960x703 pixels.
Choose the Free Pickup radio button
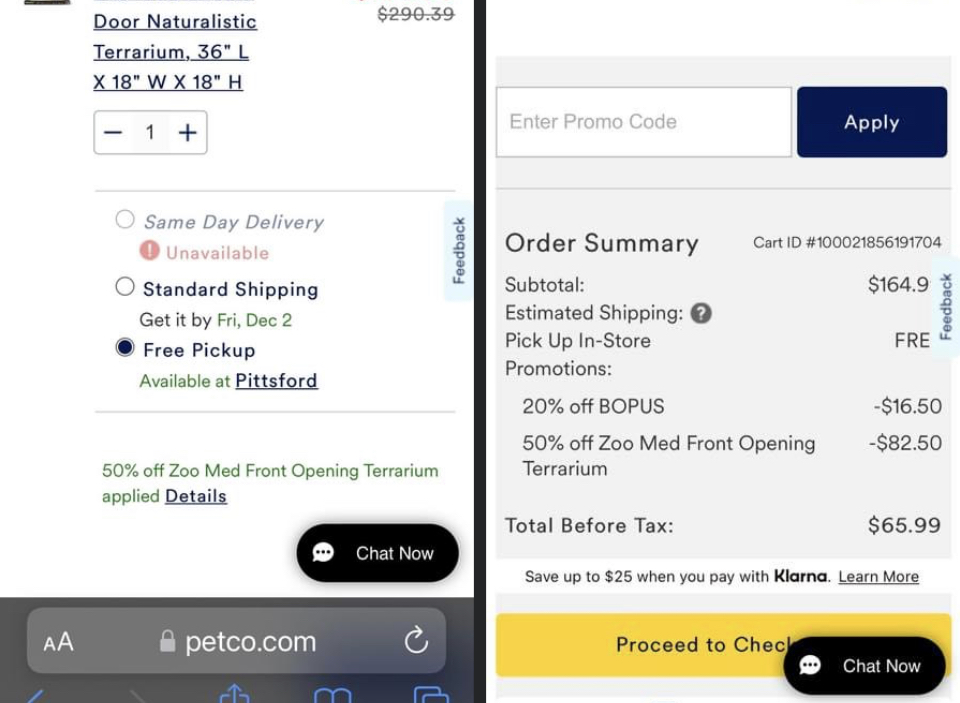tap(125, 348)
